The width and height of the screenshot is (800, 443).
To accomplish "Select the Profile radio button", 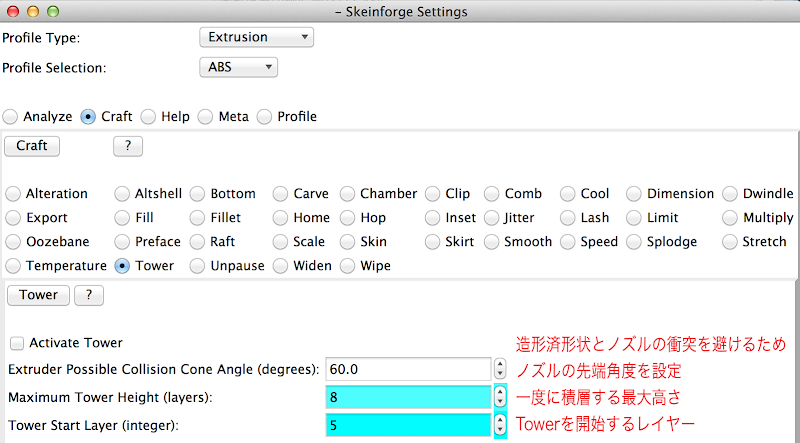I will (x=264, y=117).
